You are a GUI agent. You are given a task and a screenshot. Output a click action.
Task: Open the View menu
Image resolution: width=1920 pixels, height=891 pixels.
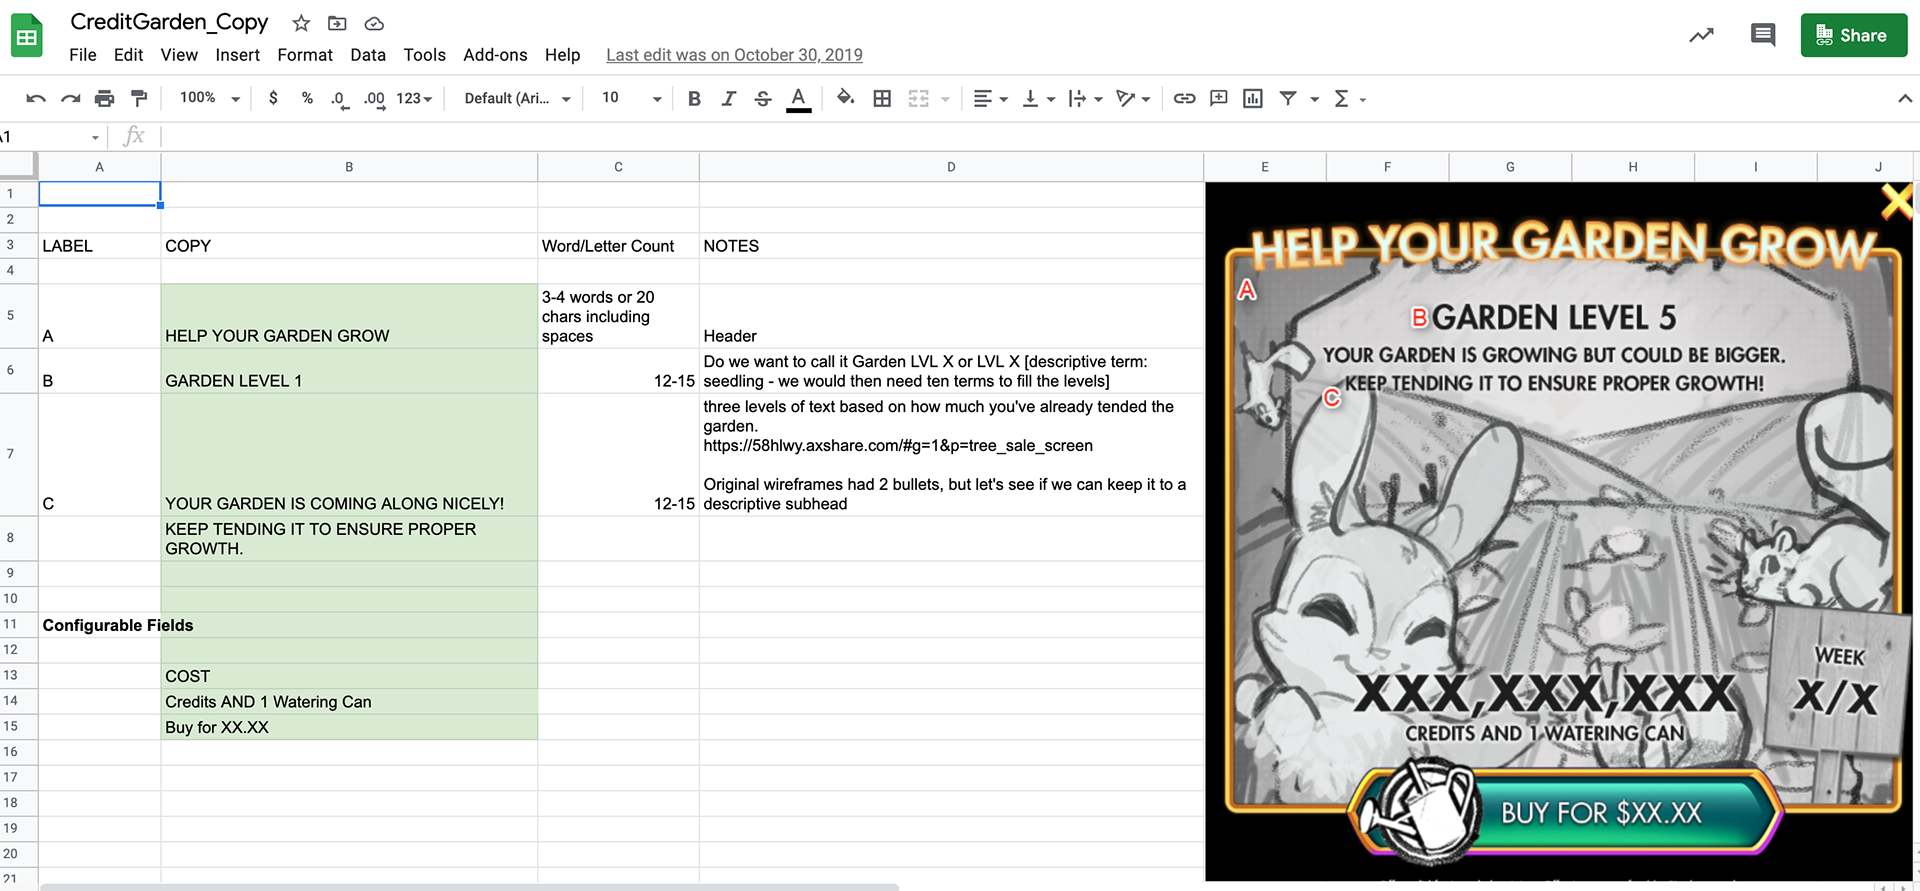point(179,55)
